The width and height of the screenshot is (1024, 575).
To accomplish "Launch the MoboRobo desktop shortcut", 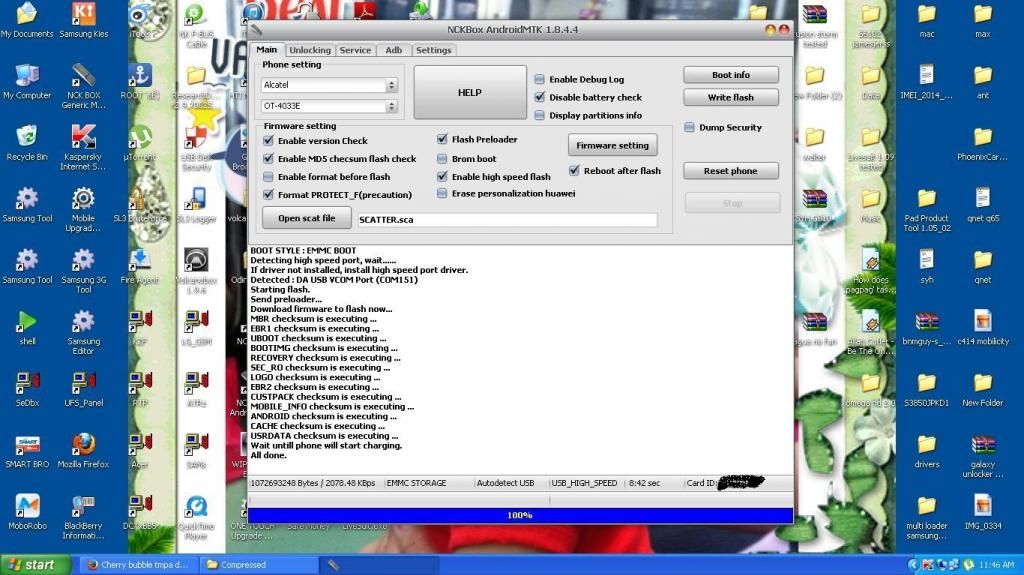I will (x=27, y=508).
